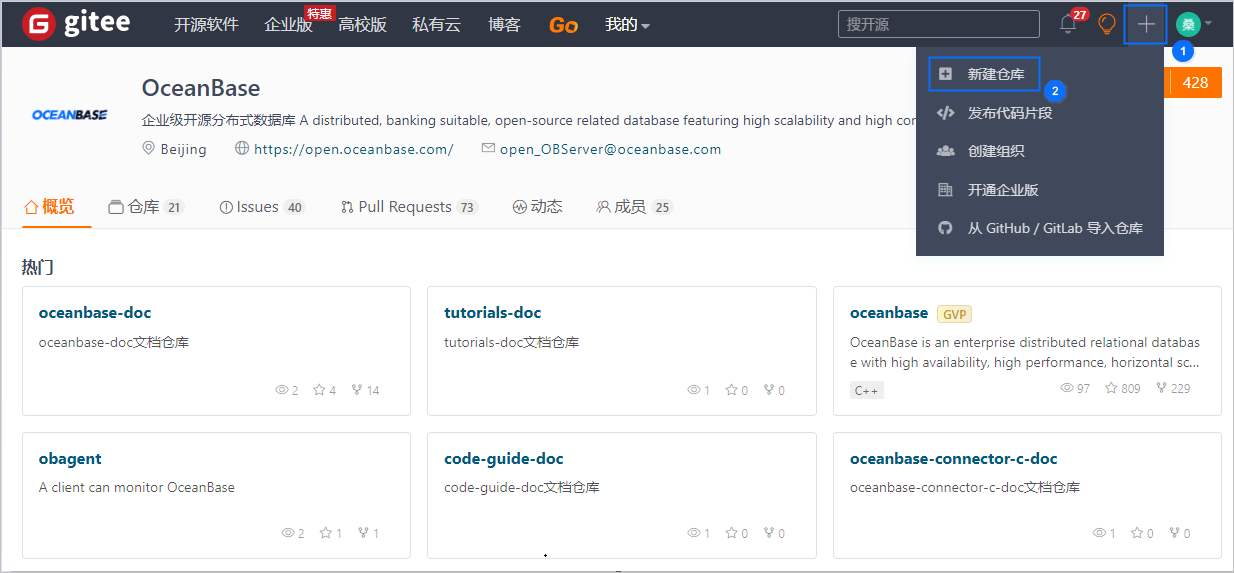1234x573 pixels.
Task: Click the plus icon in the header
Action: [1146, 24]
